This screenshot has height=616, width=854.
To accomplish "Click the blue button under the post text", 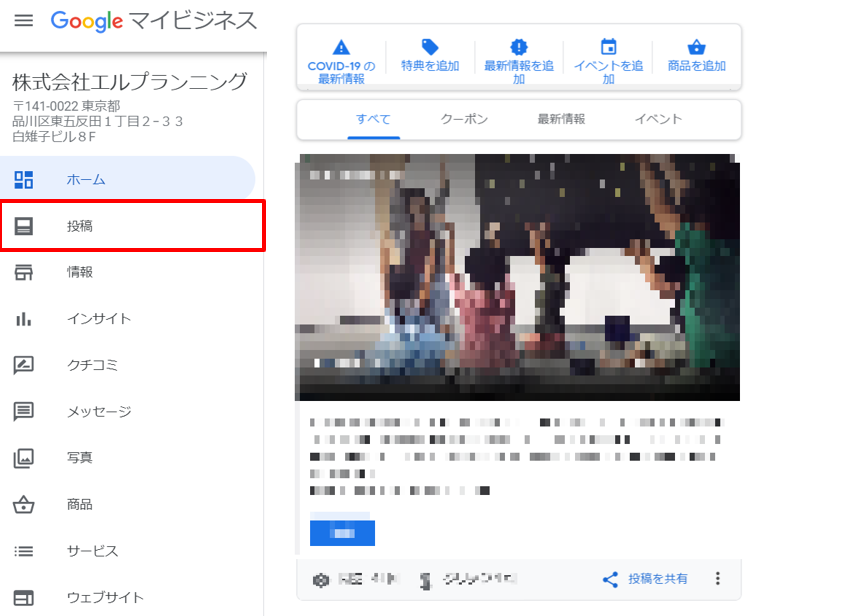I will coord(342,533).
